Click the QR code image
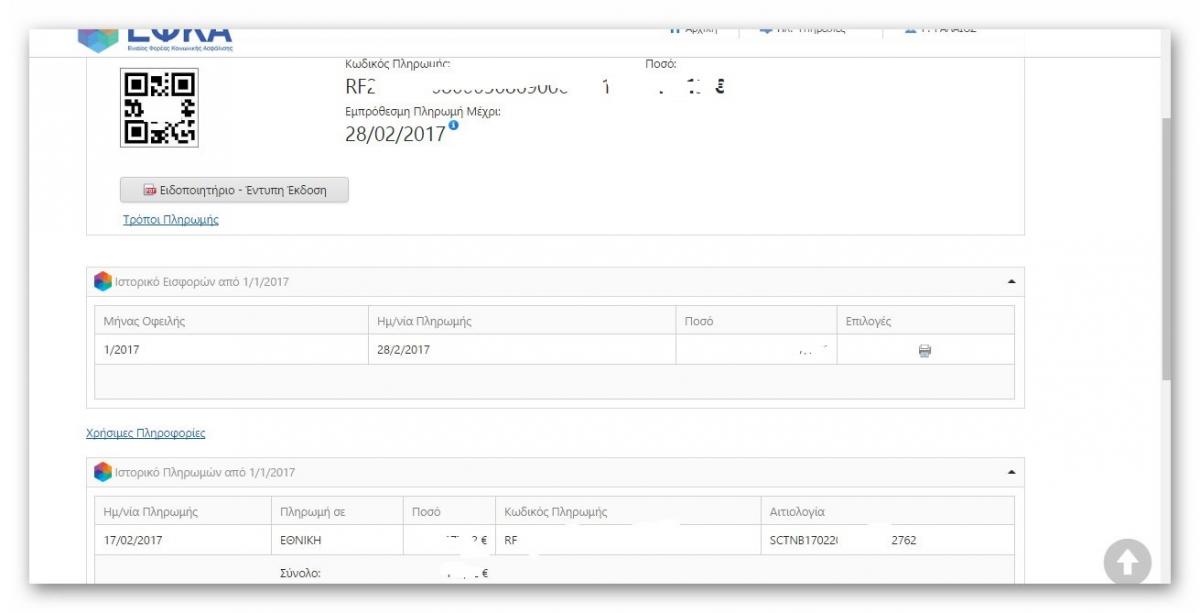The height and width of the screenshot is (613, 1200). (158, 108)
